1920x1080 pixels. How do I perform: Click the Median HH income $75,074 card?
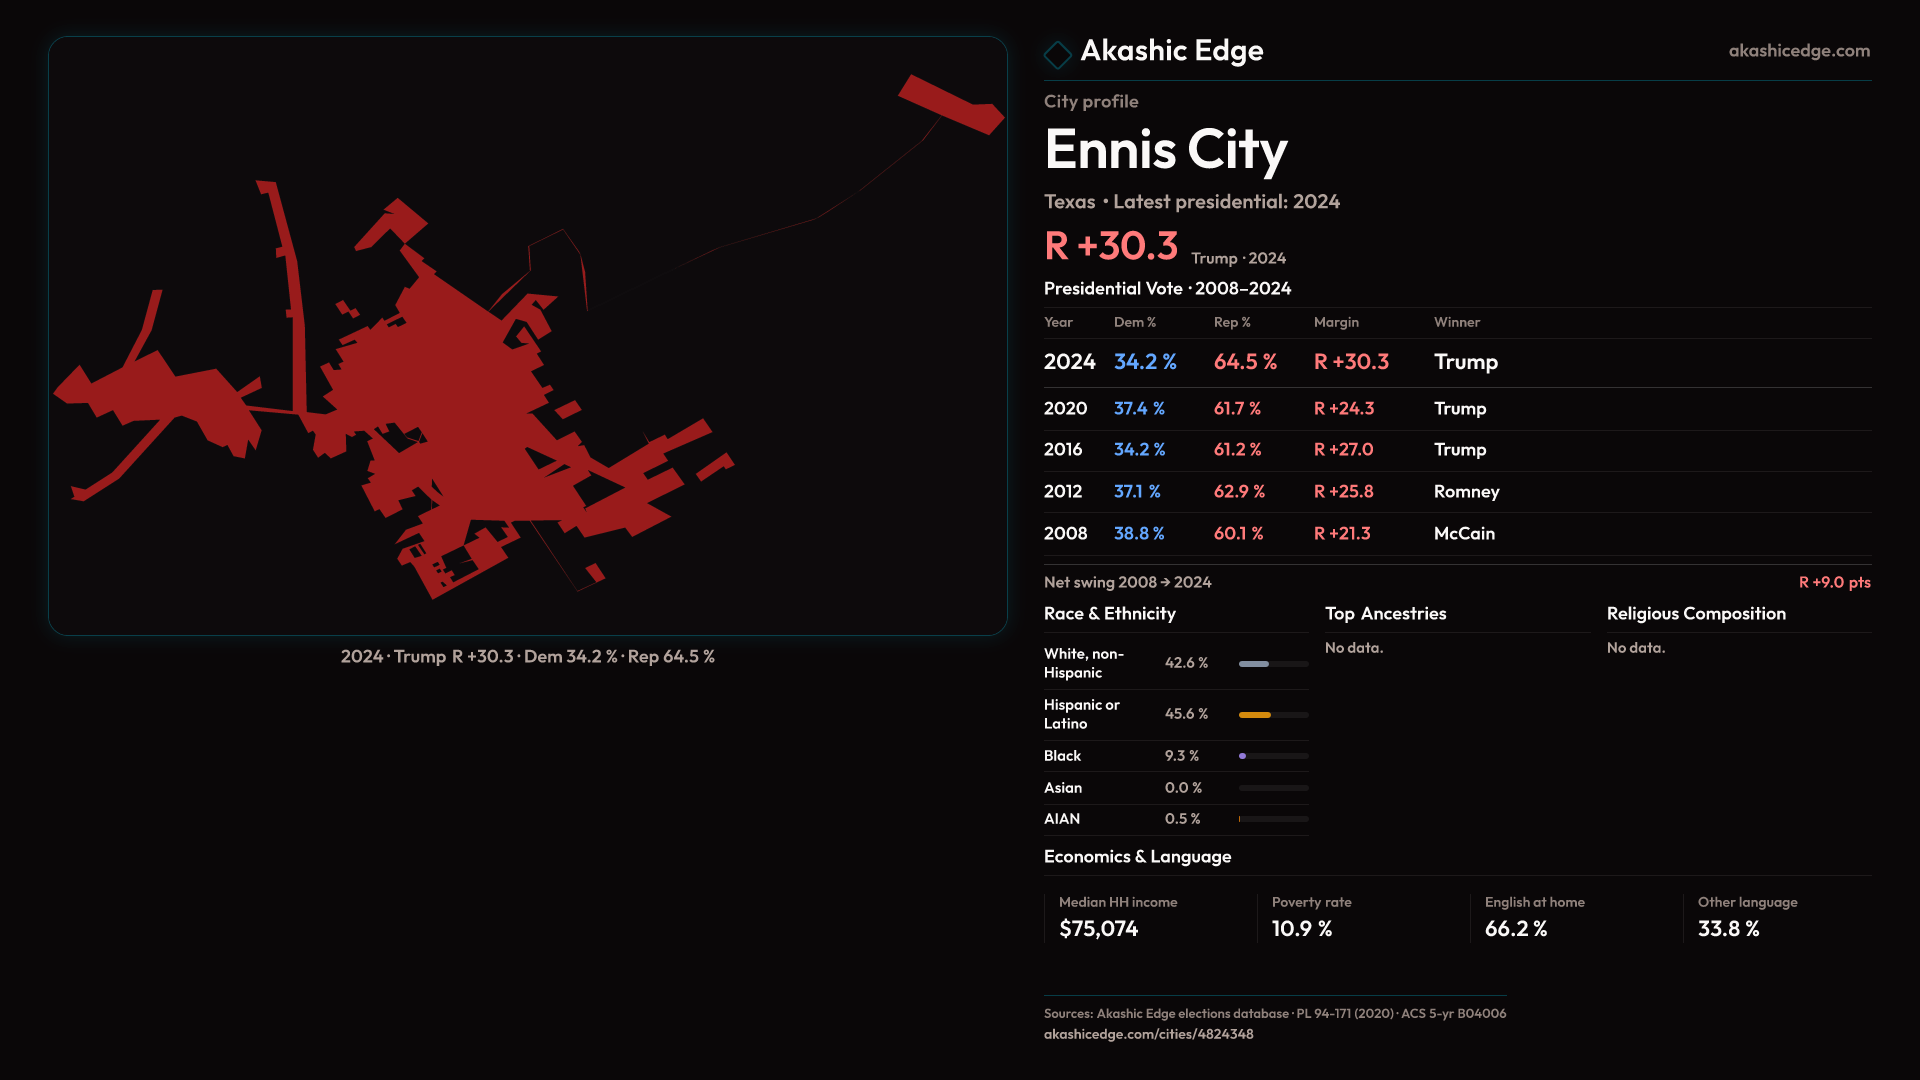click(1117, 917)
